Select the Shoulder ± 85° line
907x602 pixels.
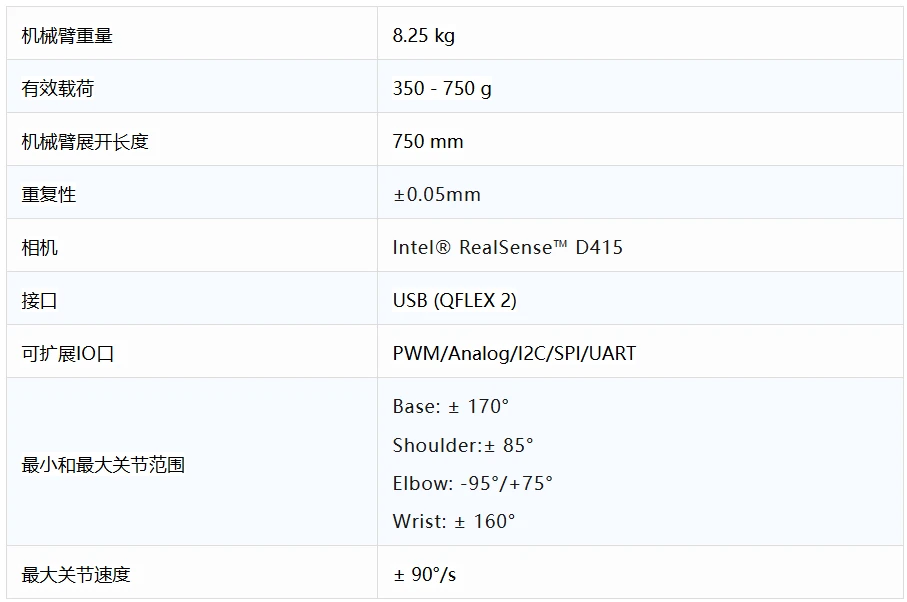pyautogui.click(x=463, y=445)
